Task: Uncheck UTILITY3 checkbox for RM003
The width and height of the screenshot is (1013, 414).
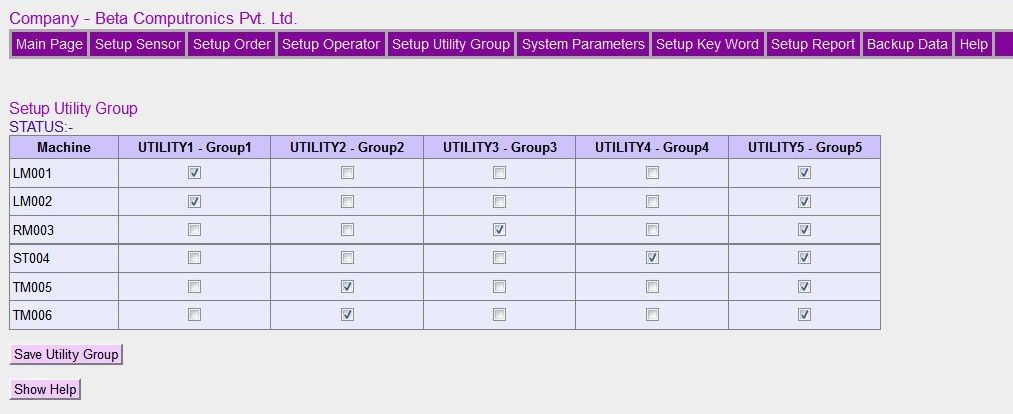Action: [x=499, y=229]
